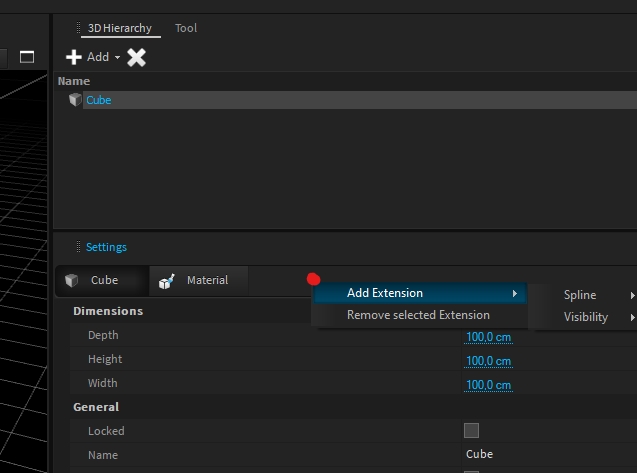Viewport: 637px width, 473px height.
Task: Toggle the Locked checkbox
Action: click(471, 431)
